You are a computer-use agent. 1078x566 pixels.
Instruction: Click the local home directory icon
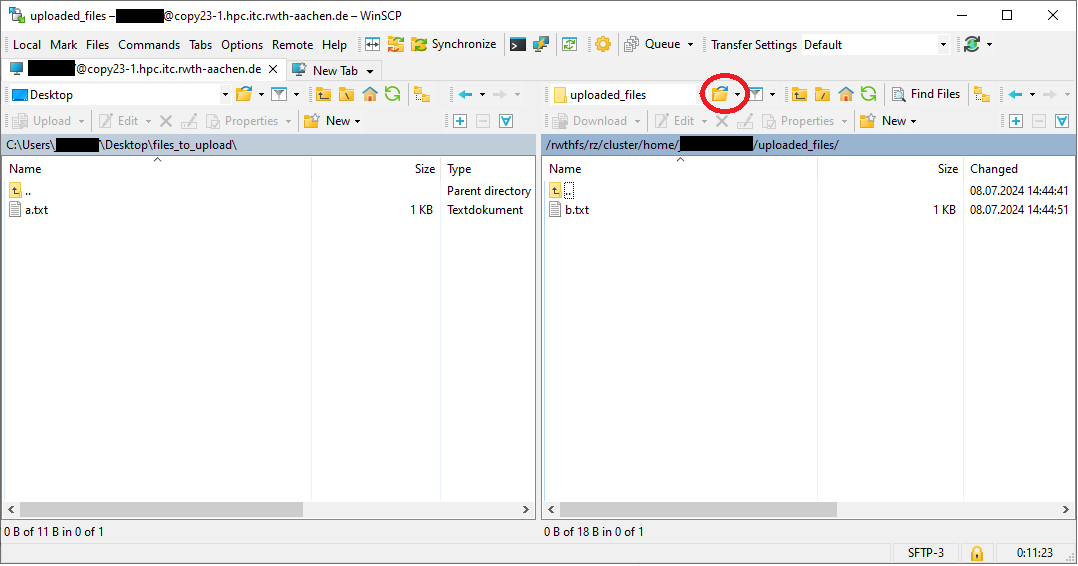tap(370, 94)
